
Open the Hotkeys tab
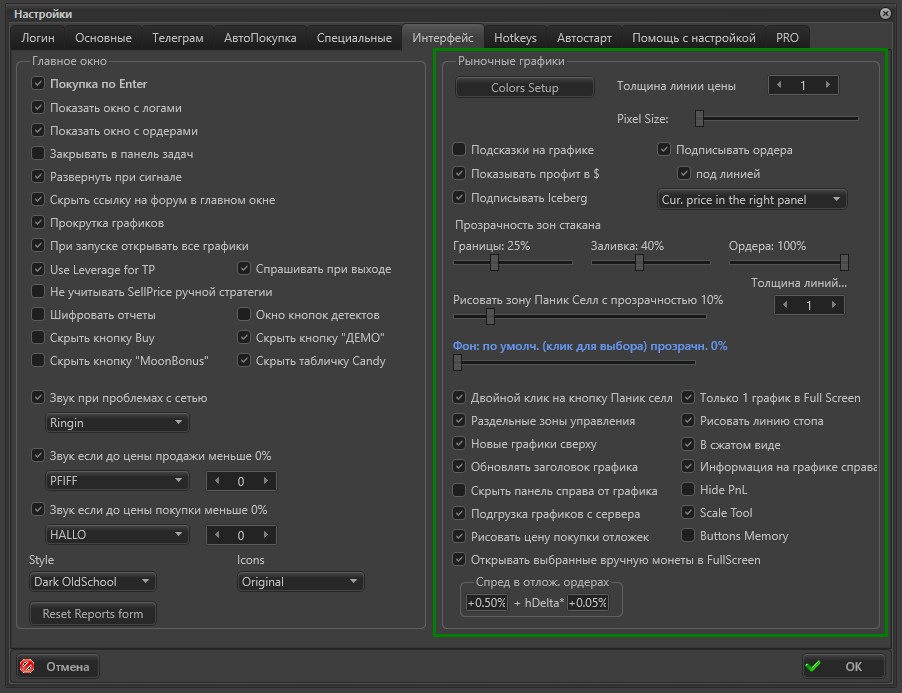point(515,38)
